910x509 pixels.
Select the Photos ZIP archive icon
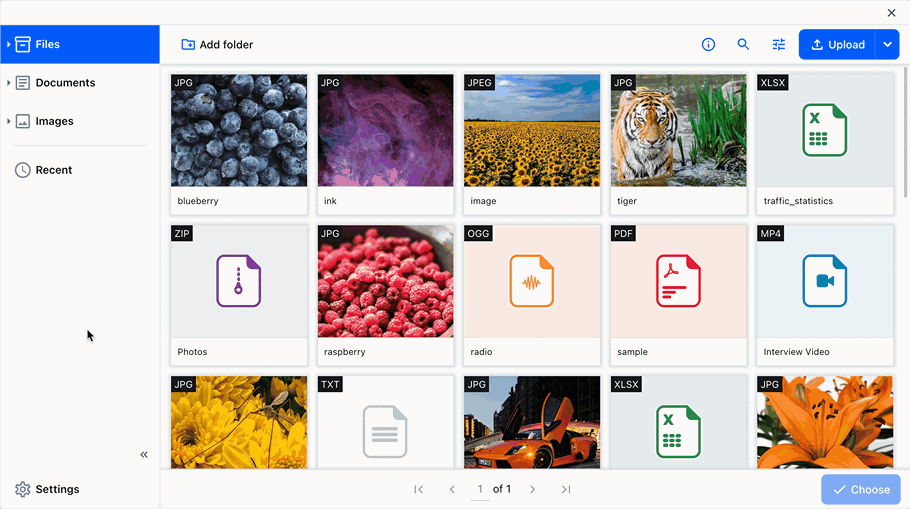[238, 282]
